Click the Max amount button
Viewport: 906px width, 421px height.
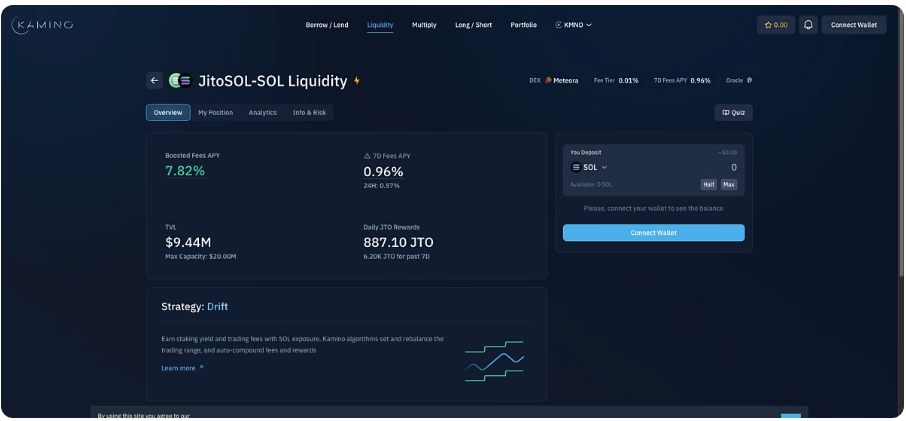pos(729,185)
